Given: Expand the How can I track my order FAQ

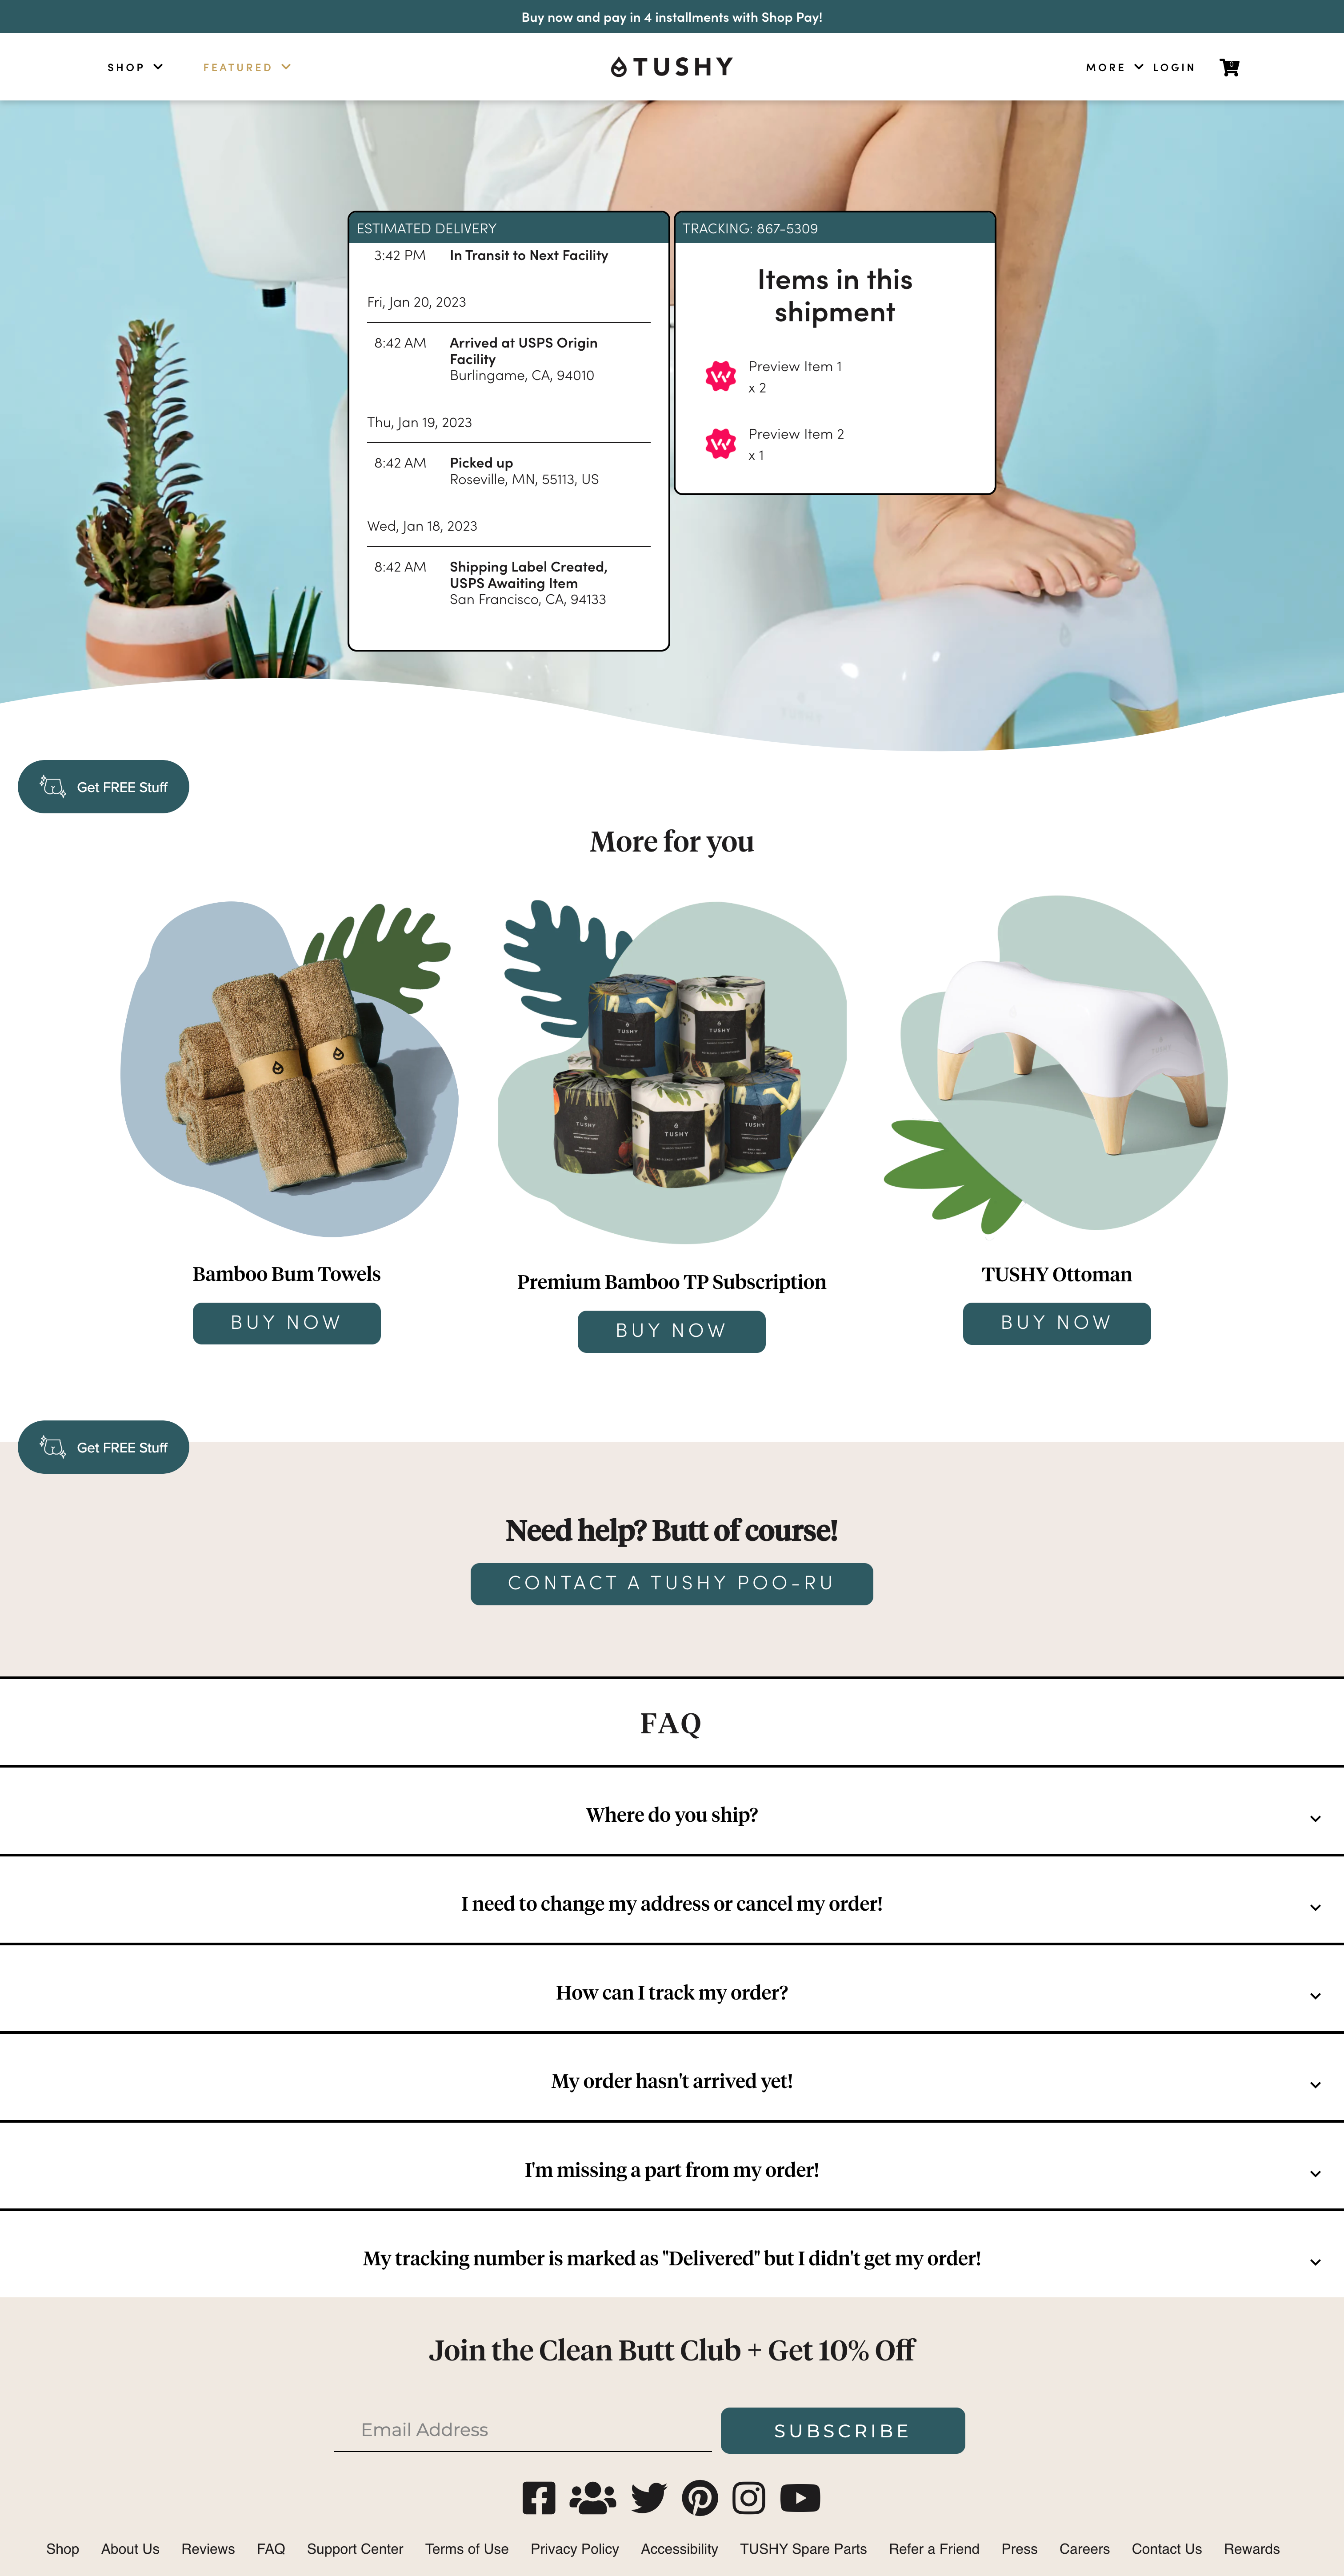Looking at the screenshot, I should pos(671,1992).
